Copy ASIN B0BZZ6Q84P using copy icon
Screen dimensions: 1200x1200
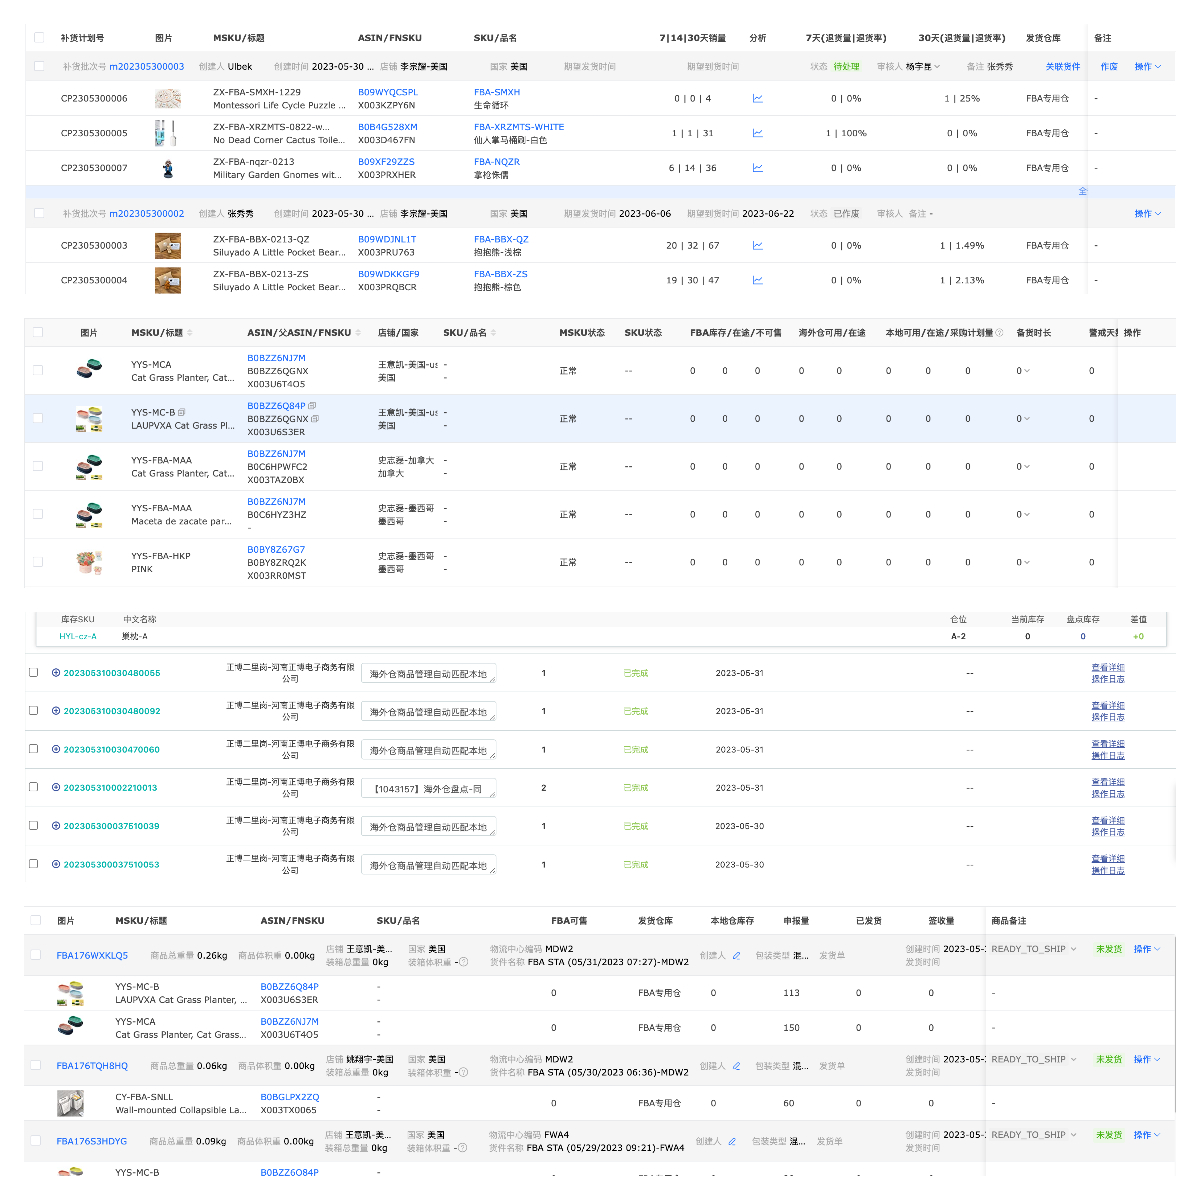click(x=313, y=406)
